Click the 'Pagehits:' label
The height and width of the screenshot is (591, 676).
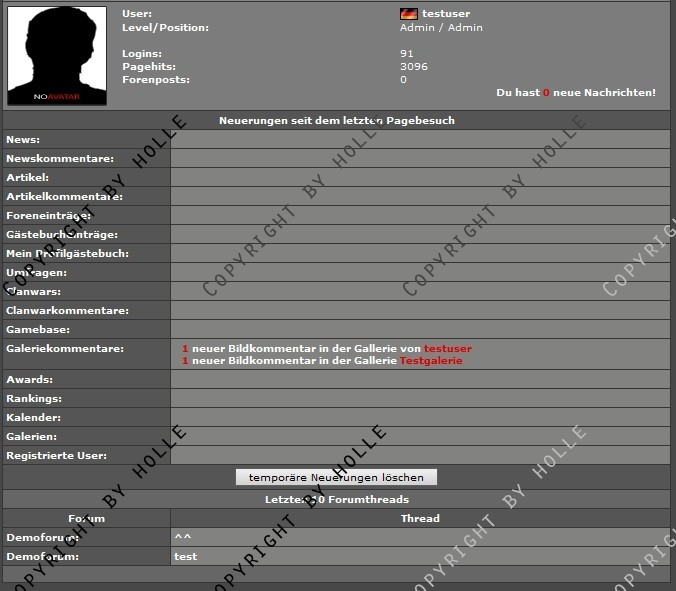(149, 66)
